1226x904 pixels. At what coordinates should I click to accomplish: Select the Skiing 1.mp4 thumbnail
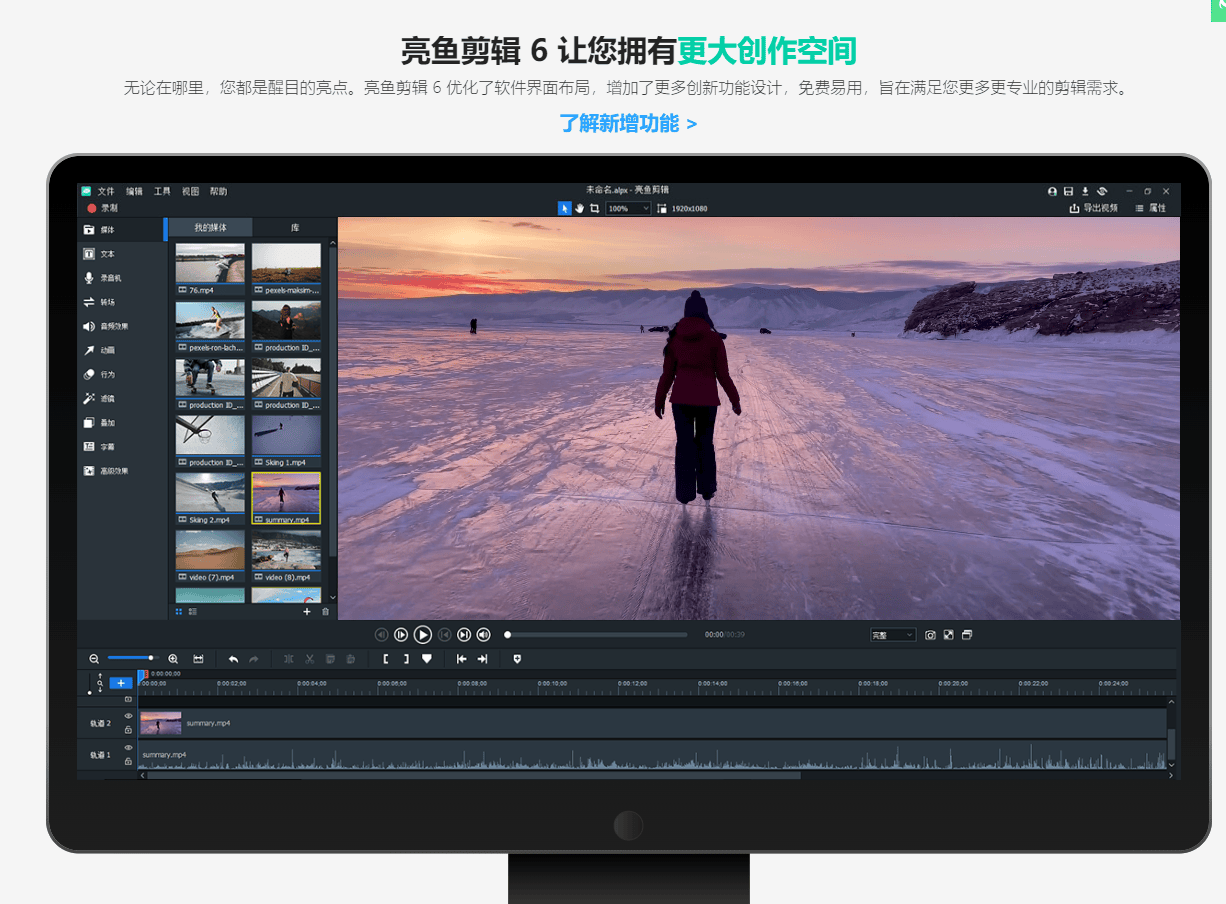[x=286, y=441]
